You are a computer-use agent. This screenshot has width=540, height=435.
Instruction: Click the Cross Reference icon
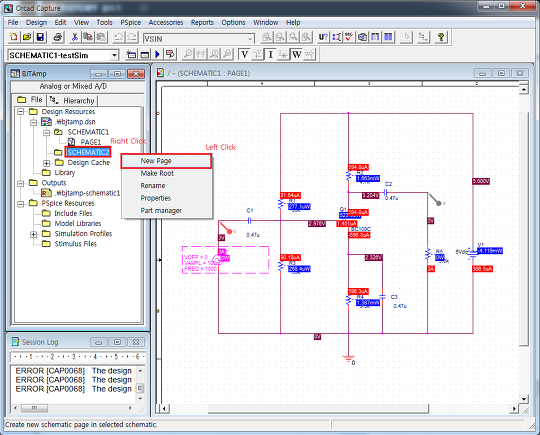(x=375, y=37)
